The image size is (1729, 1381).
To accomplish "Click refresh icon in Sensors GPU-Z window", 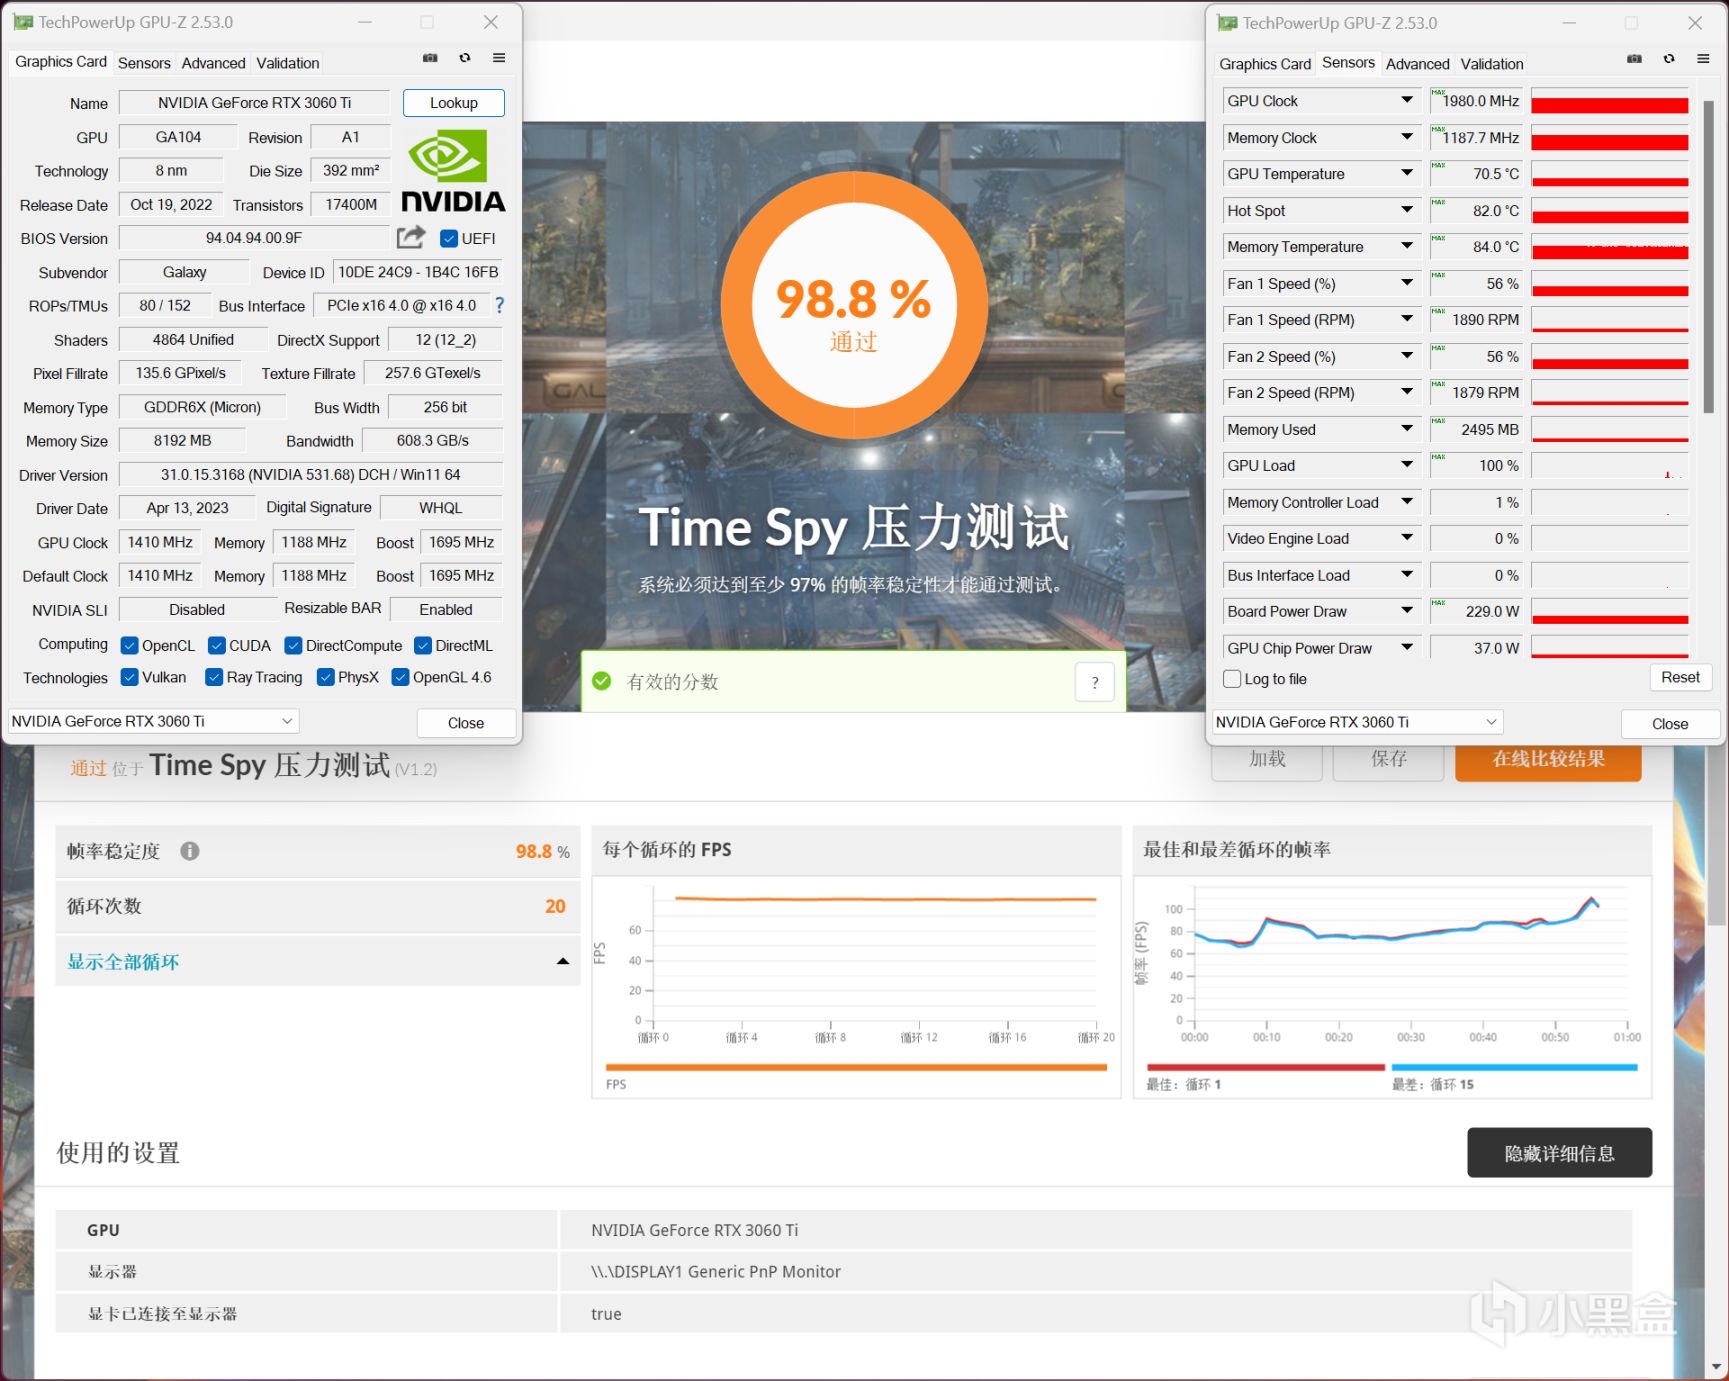I will pyautogui.click(x=1669, y=59).
